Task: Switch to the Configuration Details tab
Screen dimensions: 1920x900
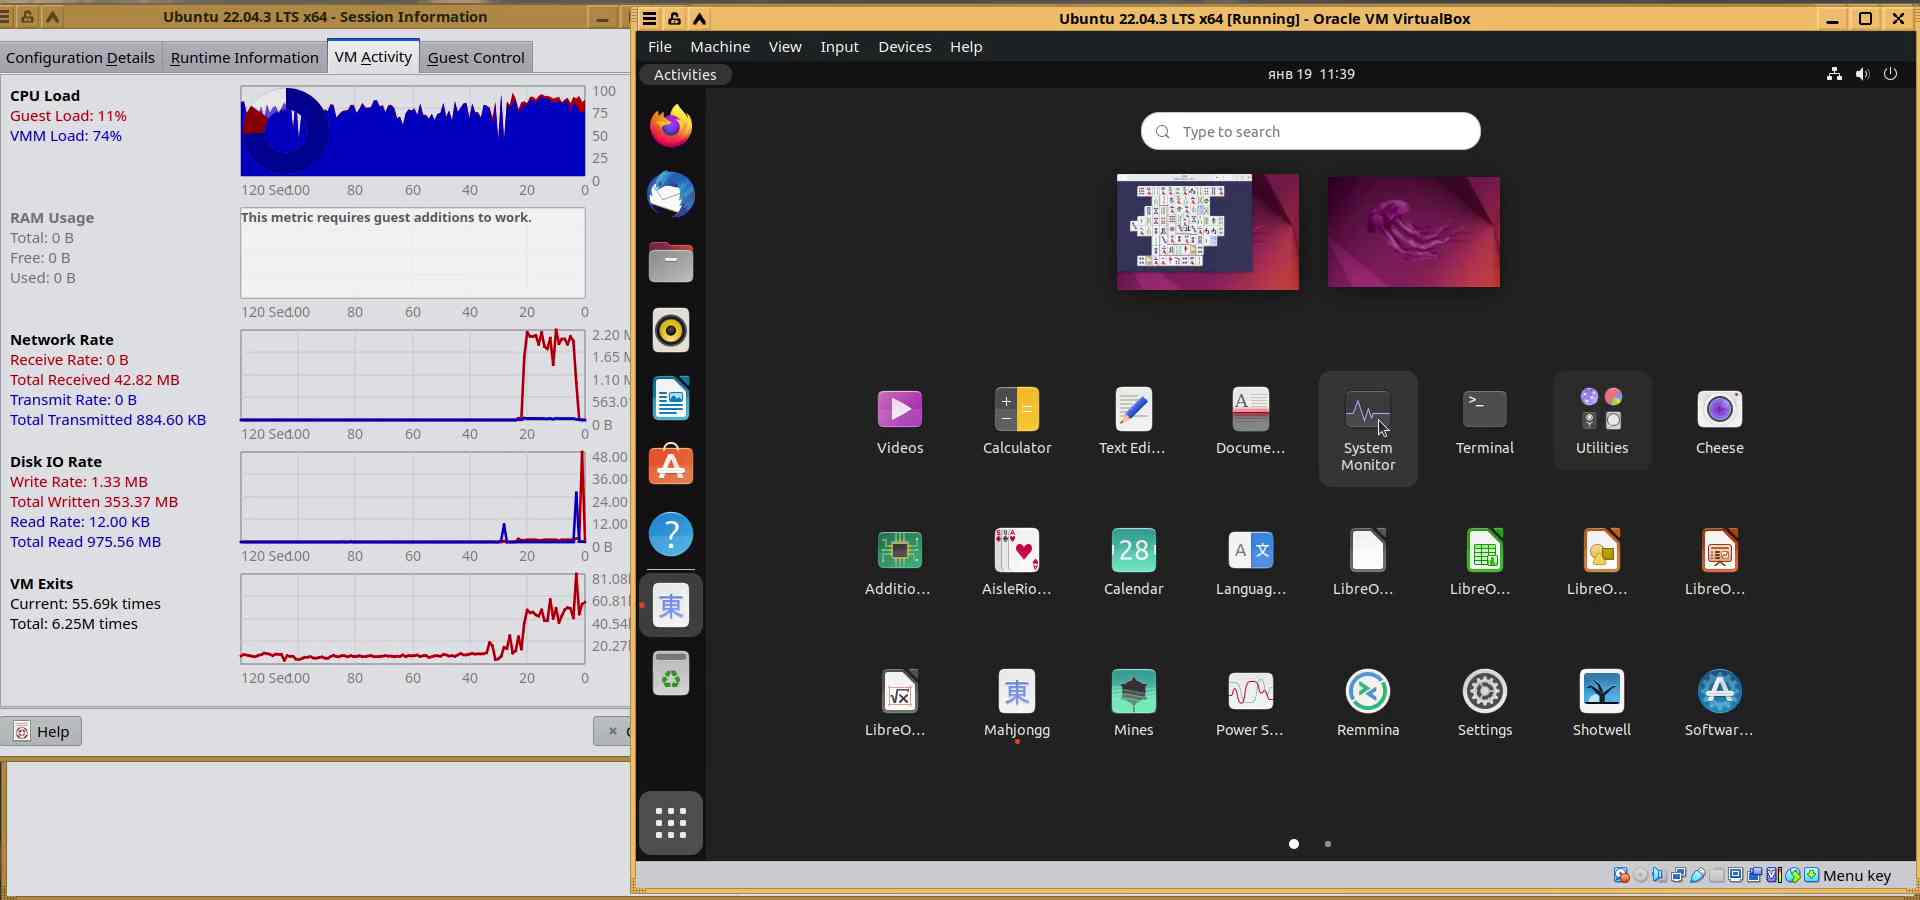Action: pos(80,58)
